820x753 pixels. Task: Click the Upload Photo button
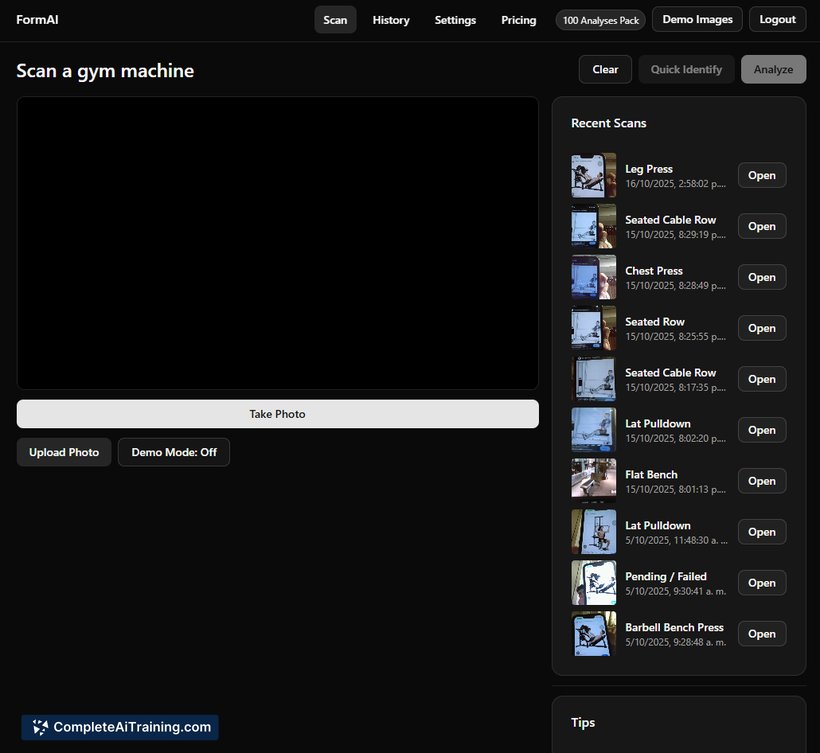click(x=64, y=452)
